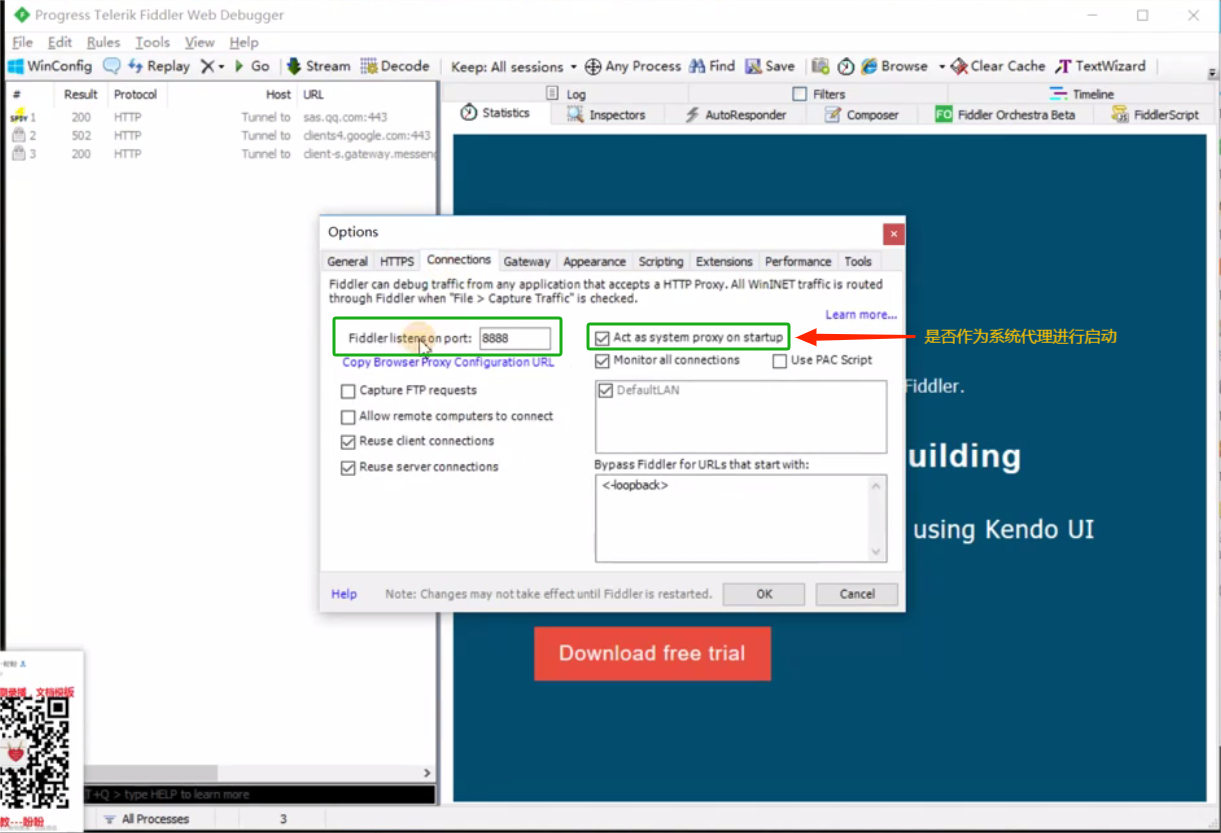This screenshot has height=833, width=1221.
Task: Select session 1 sas.qq.com:443
Action: point(221,117)
